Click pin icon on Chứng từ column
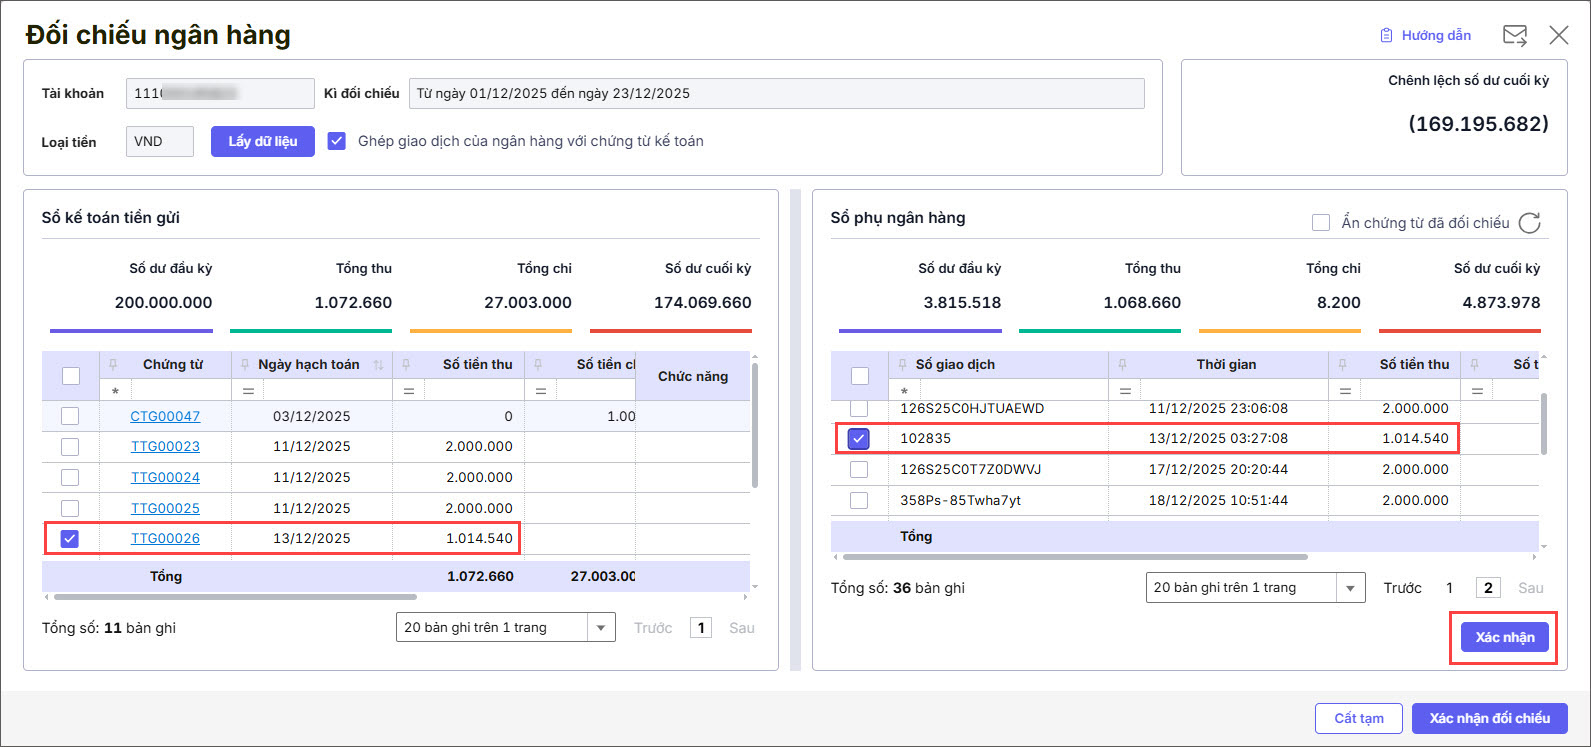The height and width of the screenshot is (747, 1591). [x=113, y=364]
